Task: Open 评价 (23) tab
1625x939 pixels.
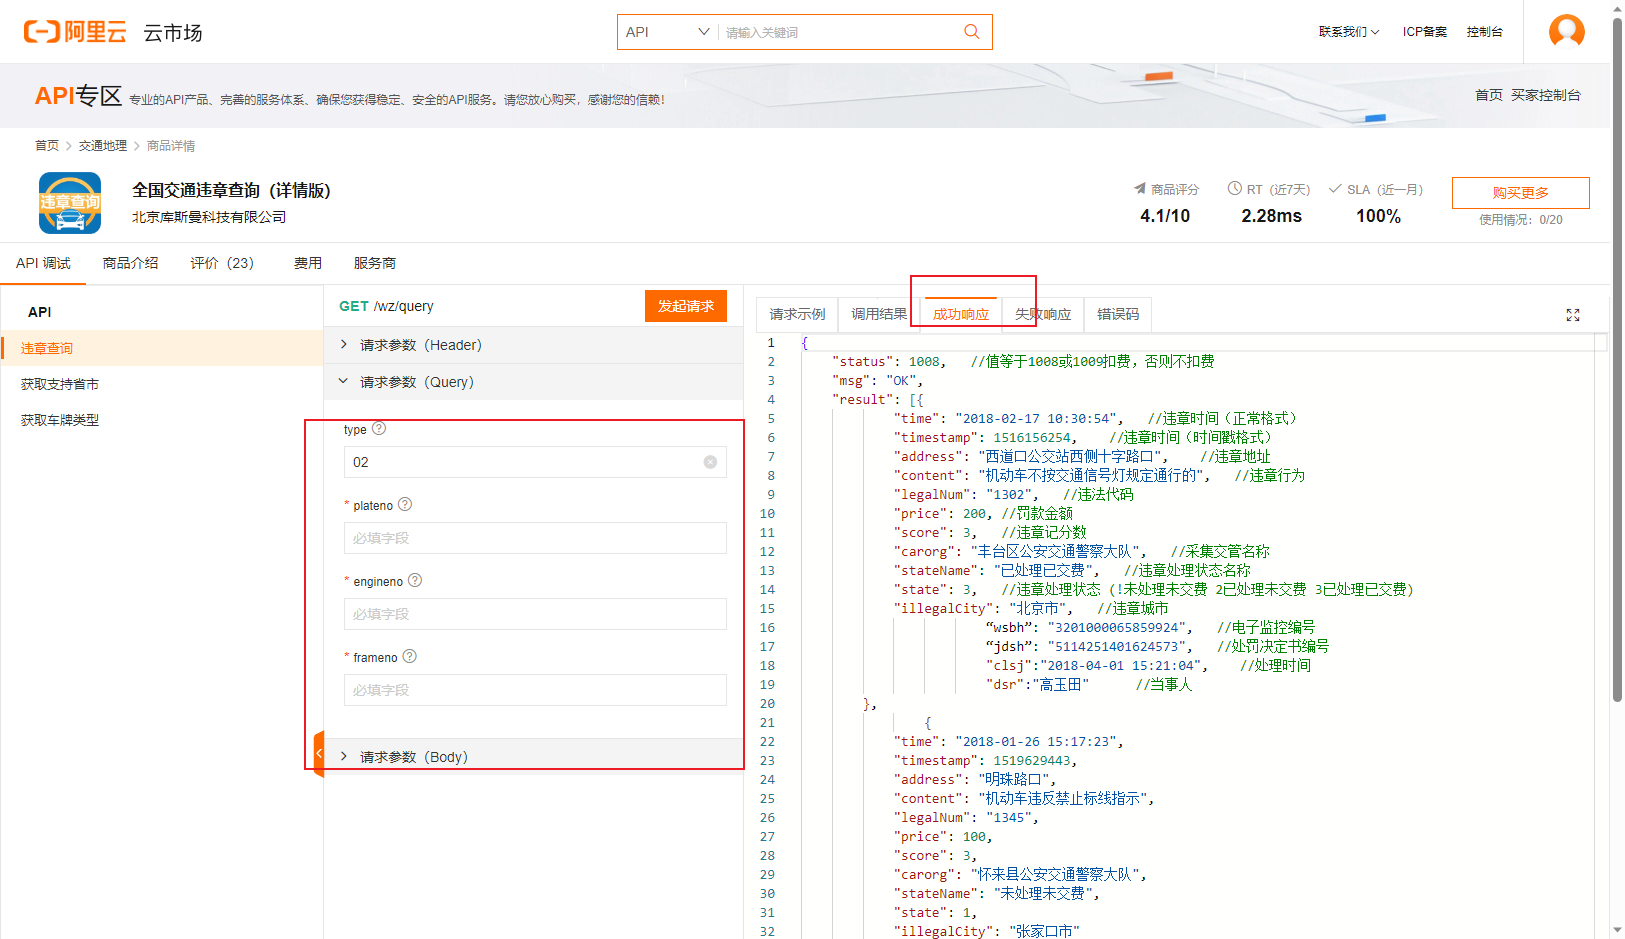Action: [222, 263]
